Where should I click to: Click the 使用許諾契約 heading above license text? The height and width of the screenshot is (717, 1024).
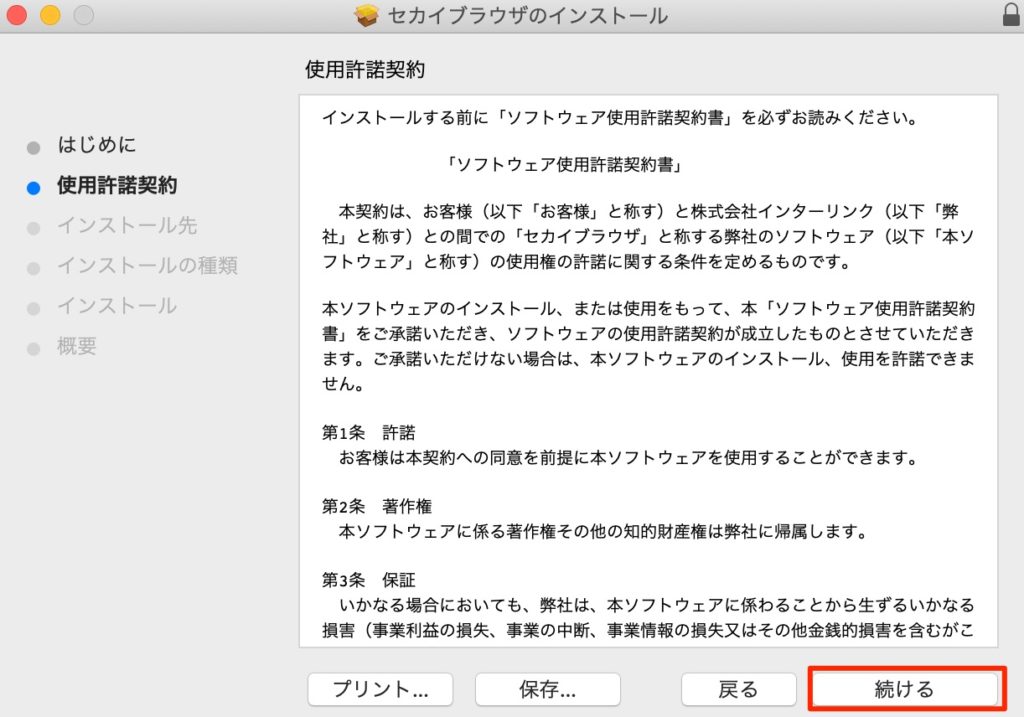(x=365, y=69)
